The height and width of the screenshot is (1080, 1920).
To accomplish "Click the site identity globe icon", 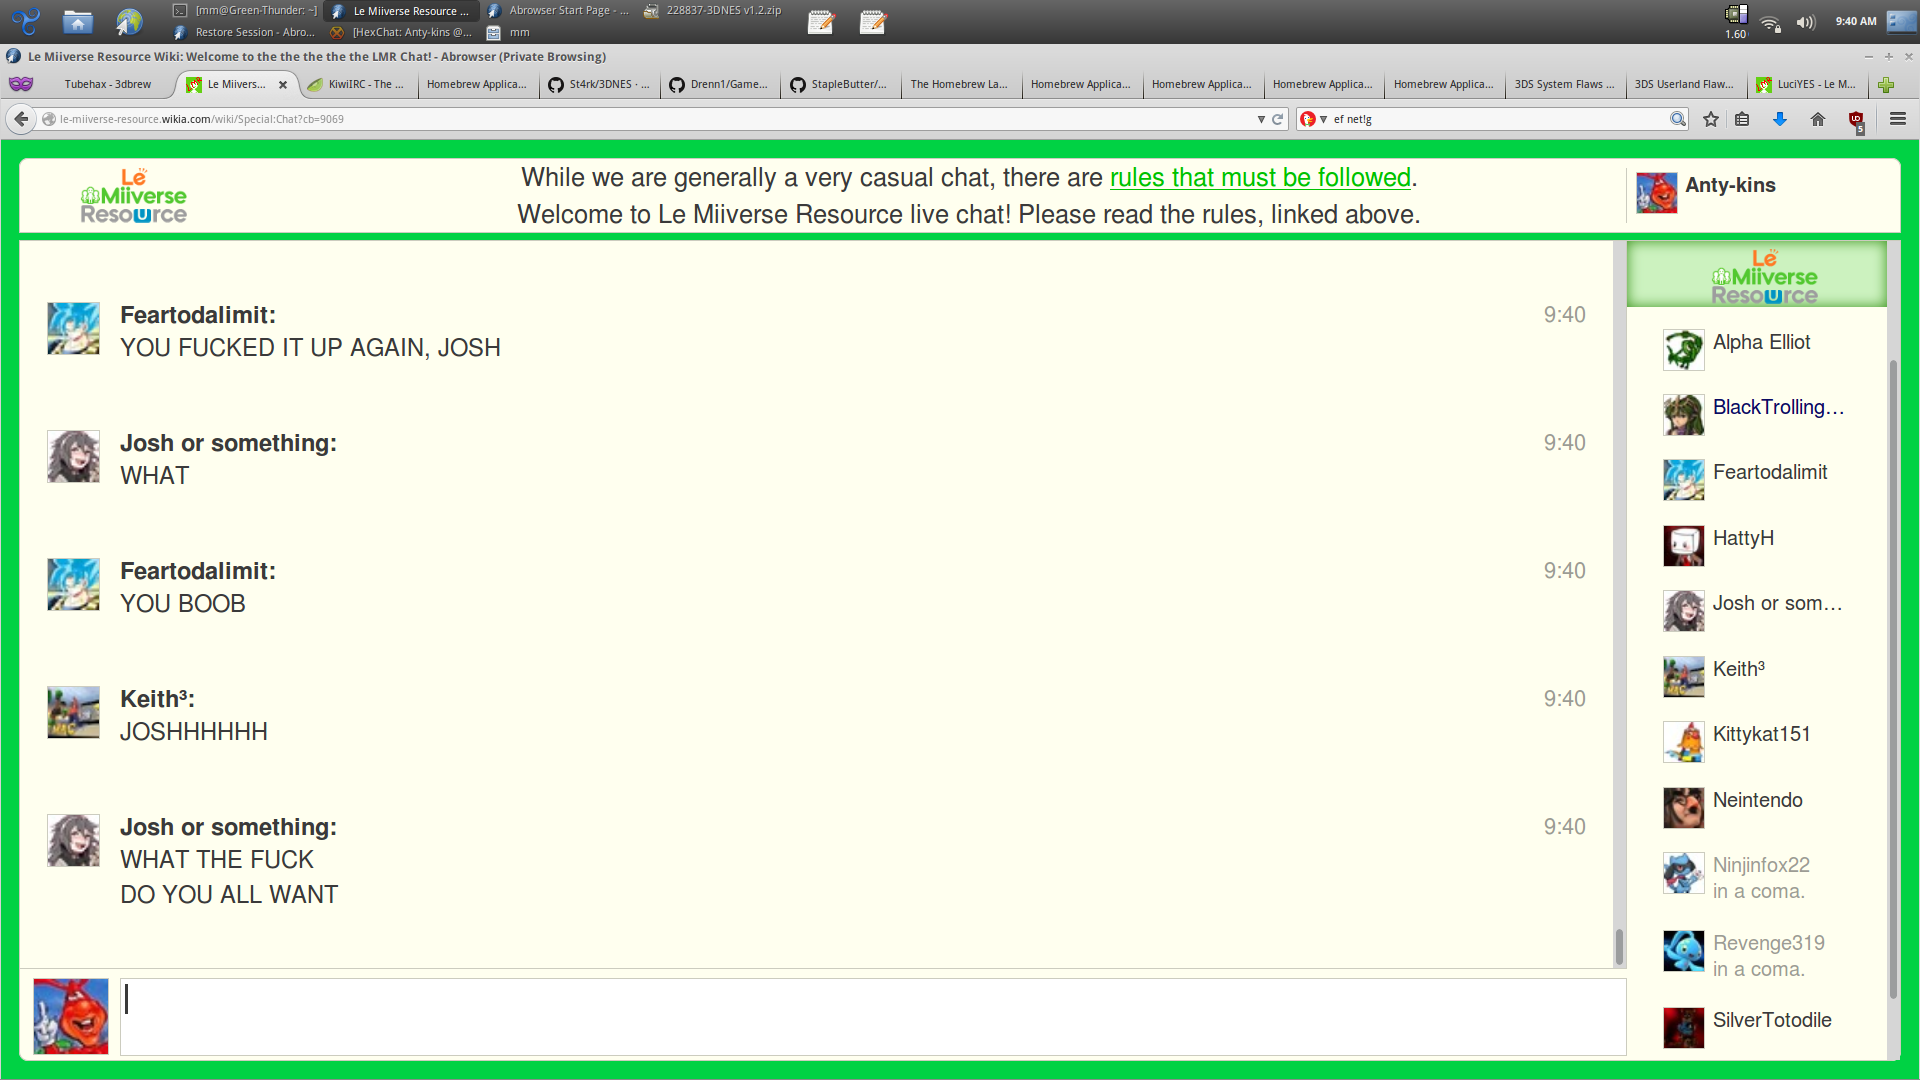I will pos(48,119).
